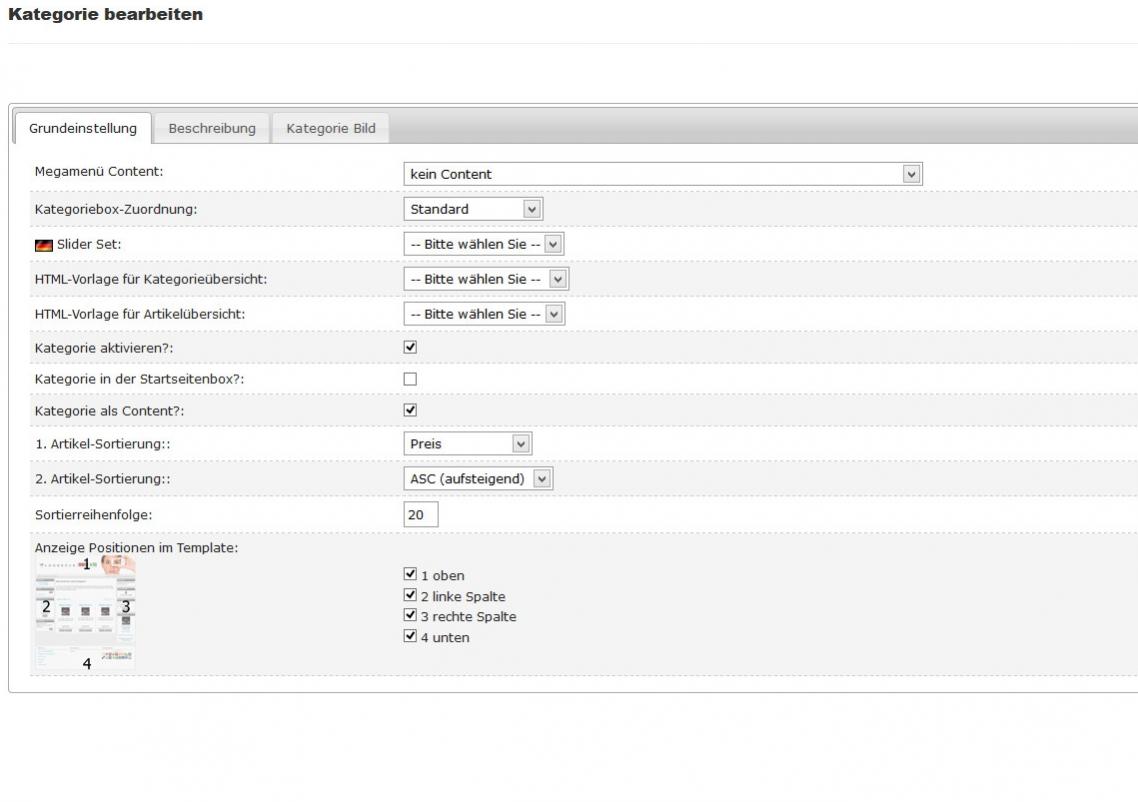This screenshot has width=1138, height=802.
Task: Uncheck the 1 oben position checkbox
Action: pyautogui.click(x=410, y=575)
